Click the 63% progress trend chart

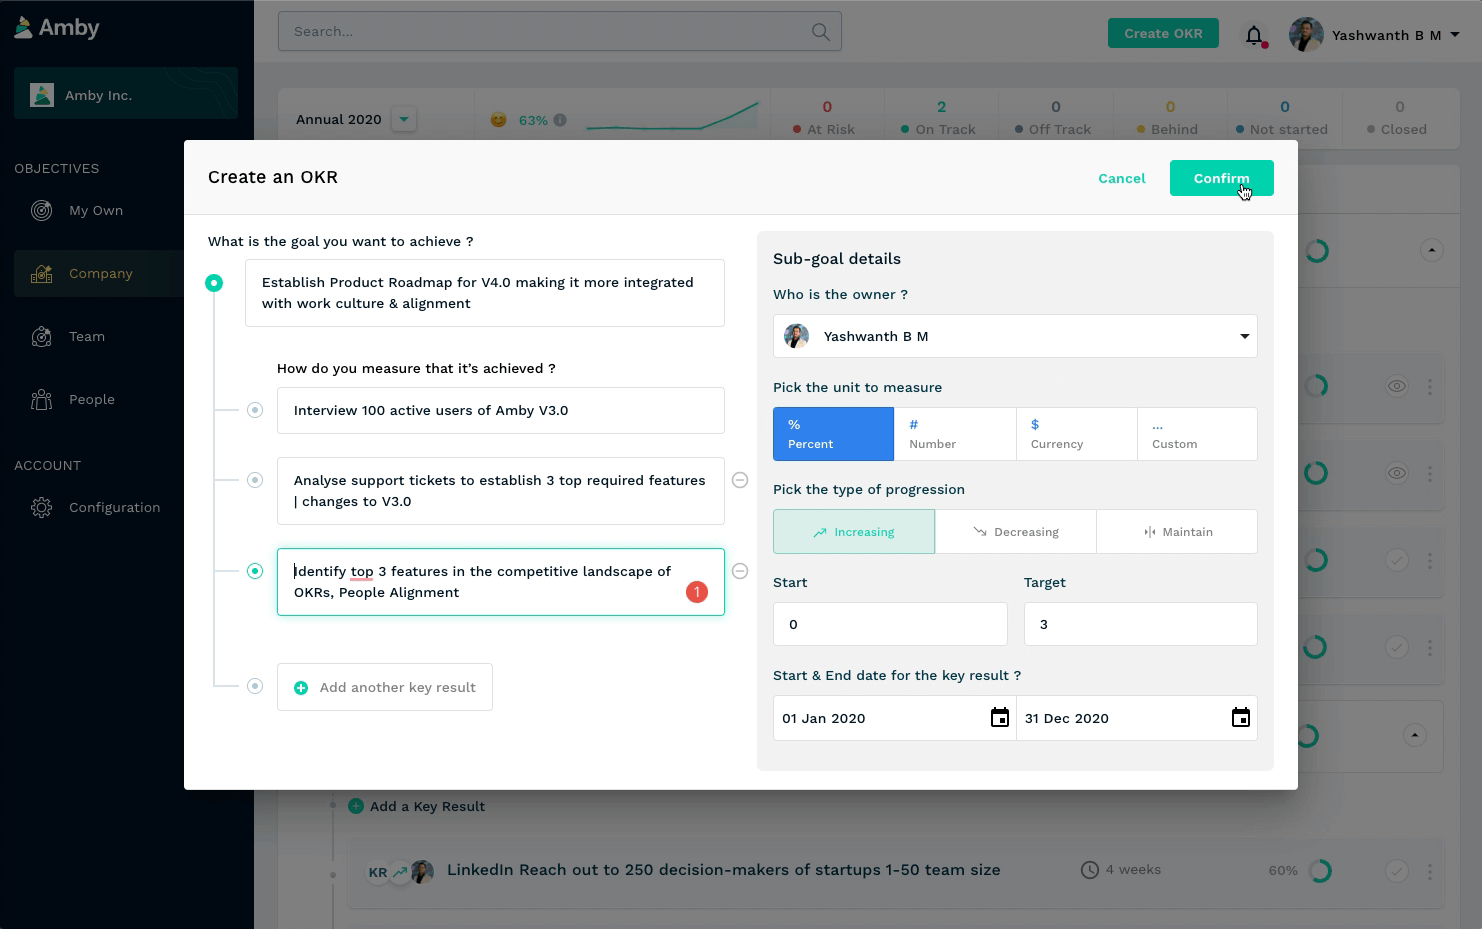[672, 117]
